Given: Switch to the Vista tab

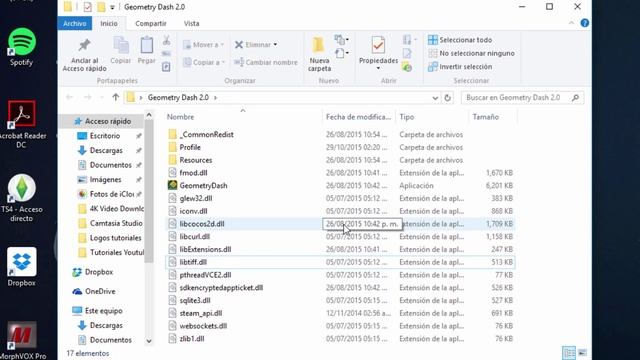Looking at the screenshot, I should click(191, 24).
